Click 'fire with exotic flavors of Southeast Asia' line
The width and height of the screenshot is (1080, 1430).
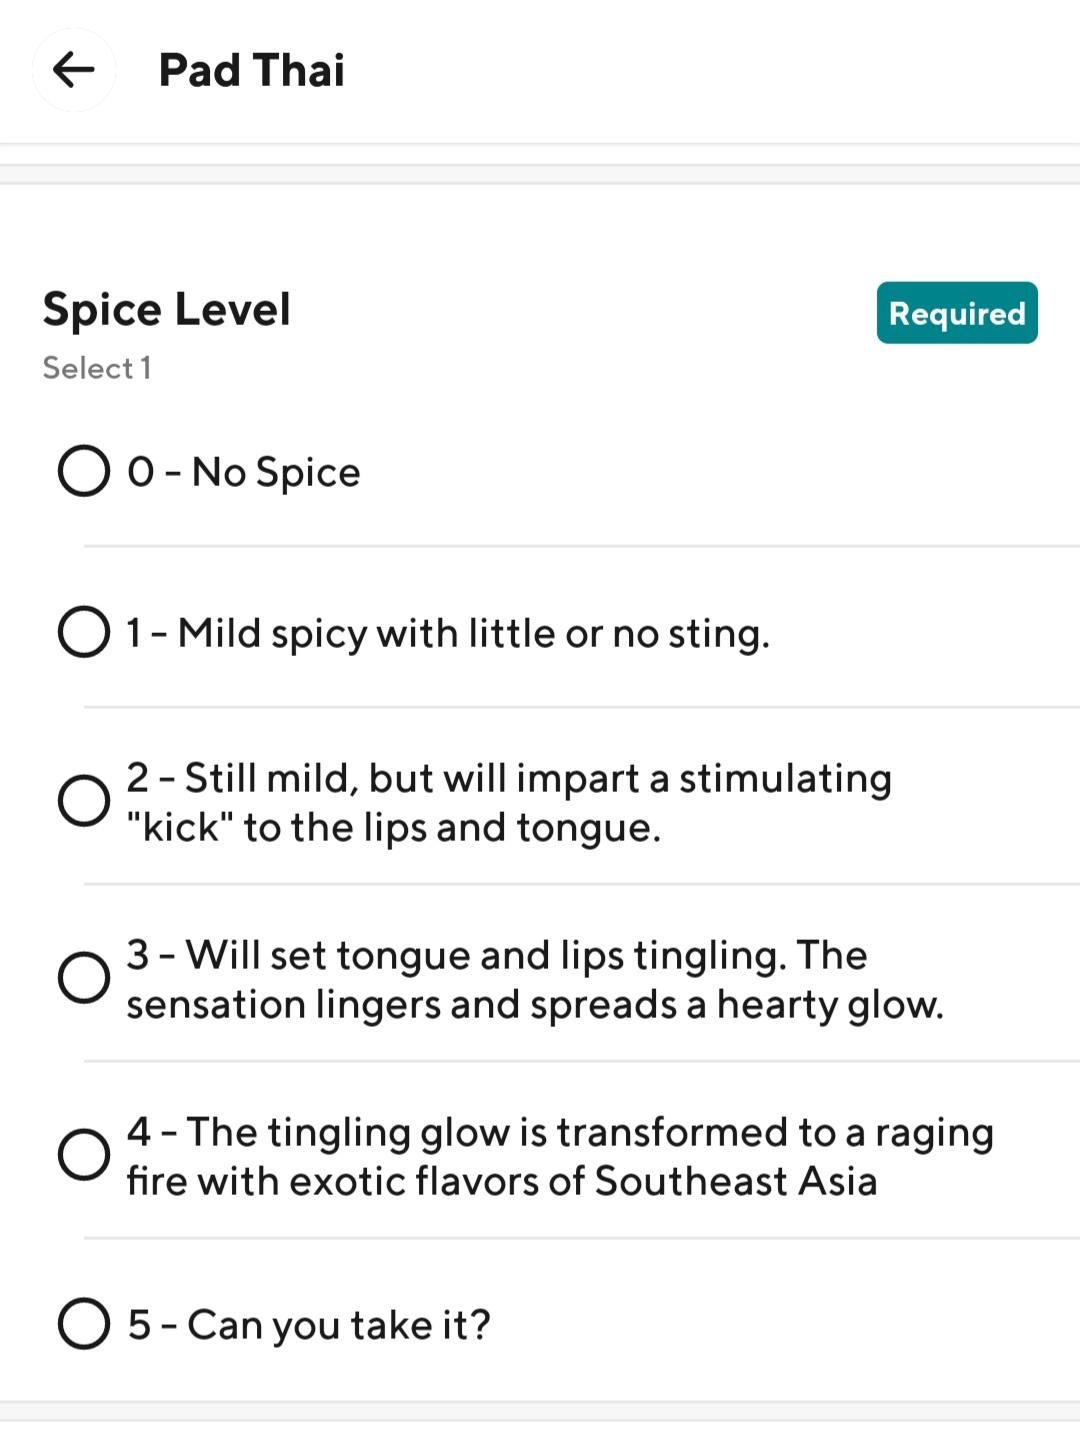tap(502, 1182)
